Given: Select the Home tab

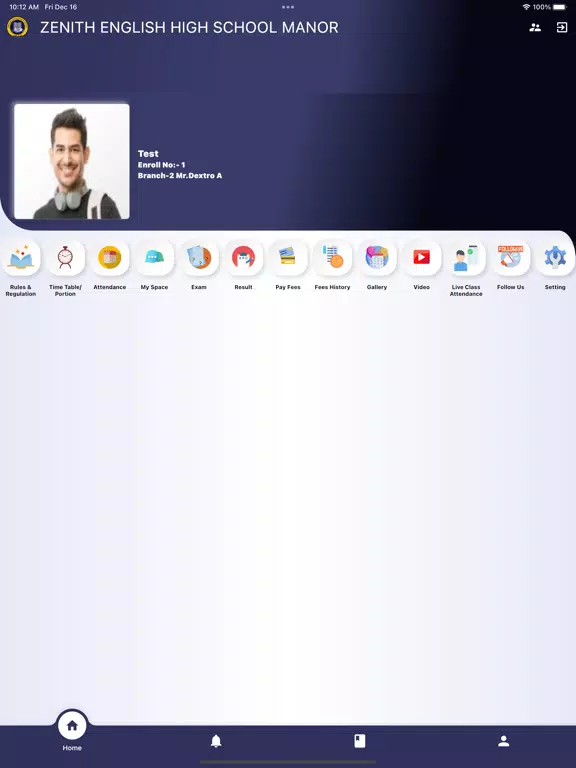Looking at the screenshot, I should [72, 731].
